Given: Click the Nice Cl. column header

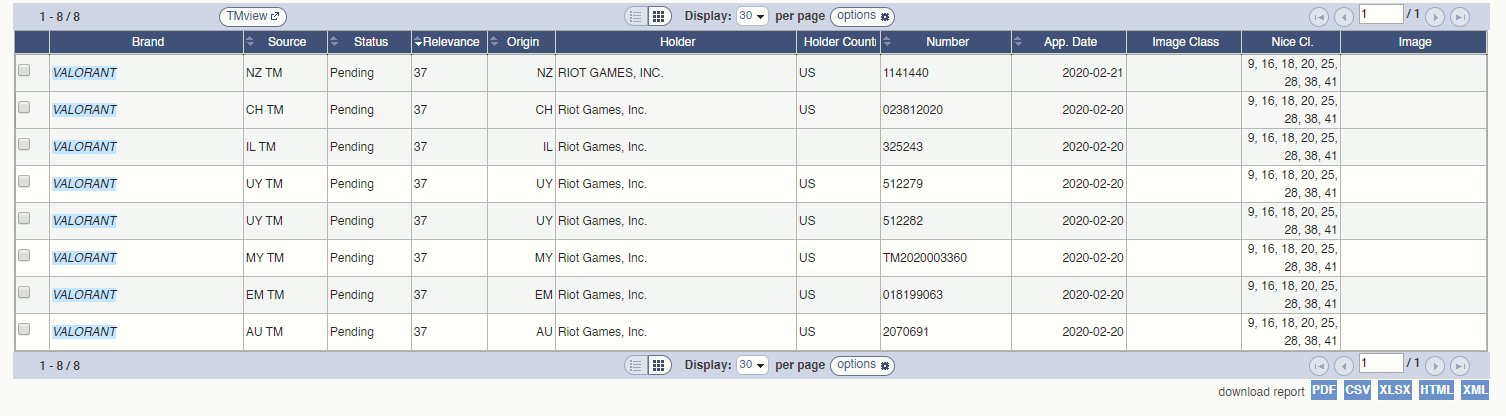Looking at the screenshot, I should point(1291,42).
